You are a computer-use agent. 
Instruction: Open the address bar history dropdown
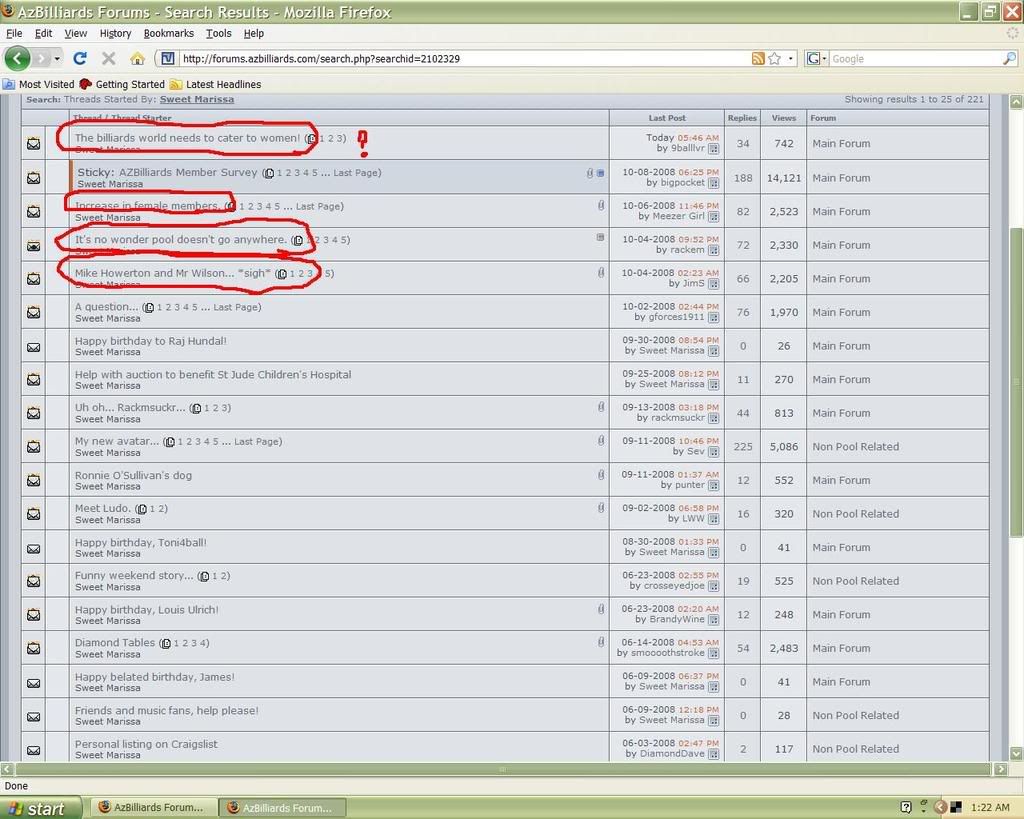(x=791, y=58)
